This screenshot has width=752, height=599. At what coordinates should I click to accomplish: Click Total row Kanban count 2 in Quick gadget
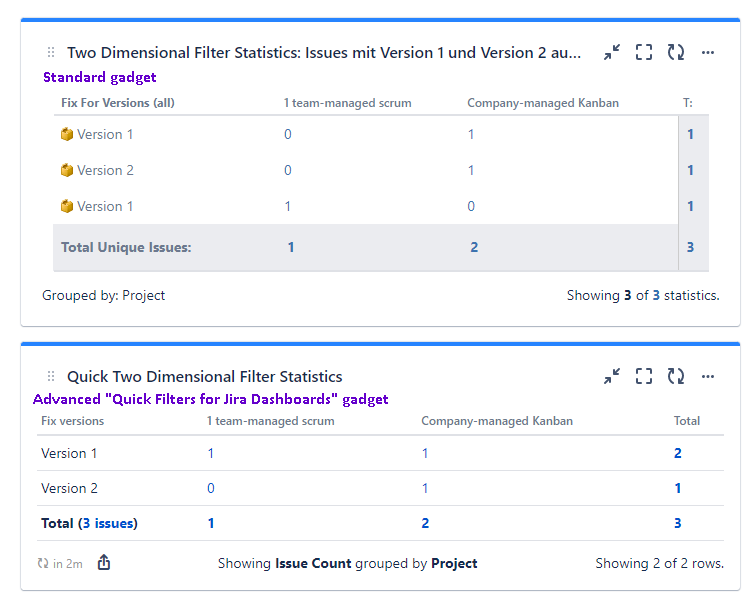(x=425, y=523)
